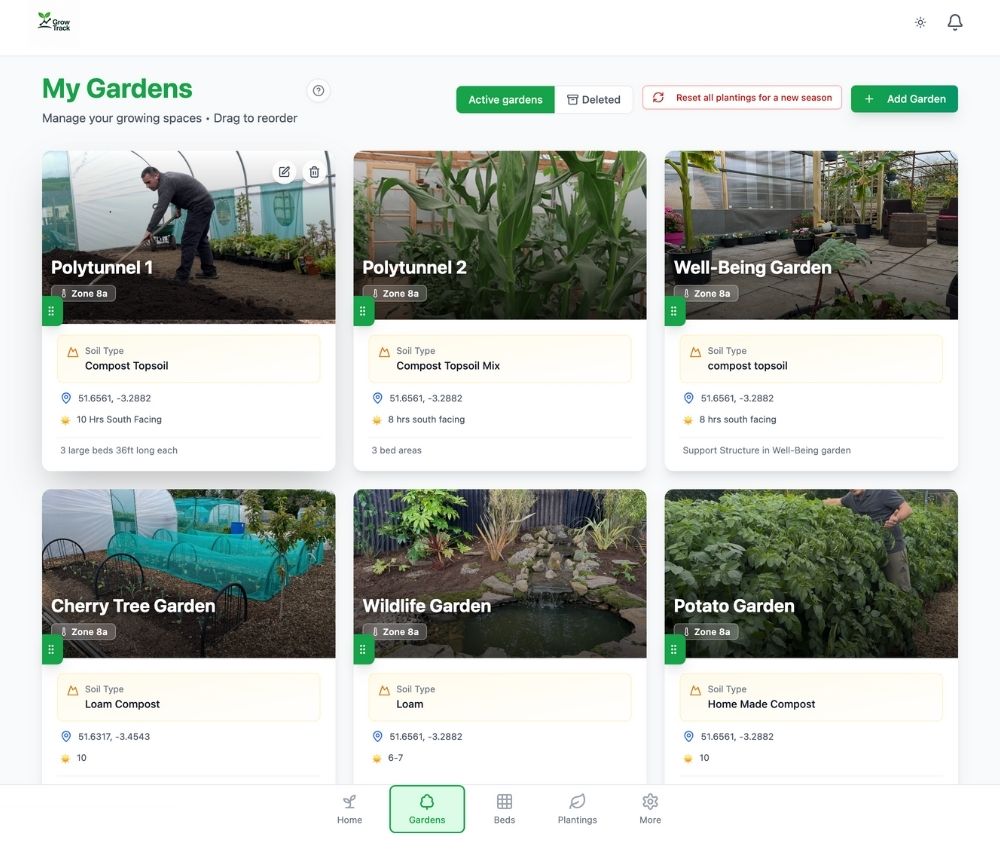Click the Well-Being Garden drag handle
This screenshot has width=1000, height=850.
[675, 311]
